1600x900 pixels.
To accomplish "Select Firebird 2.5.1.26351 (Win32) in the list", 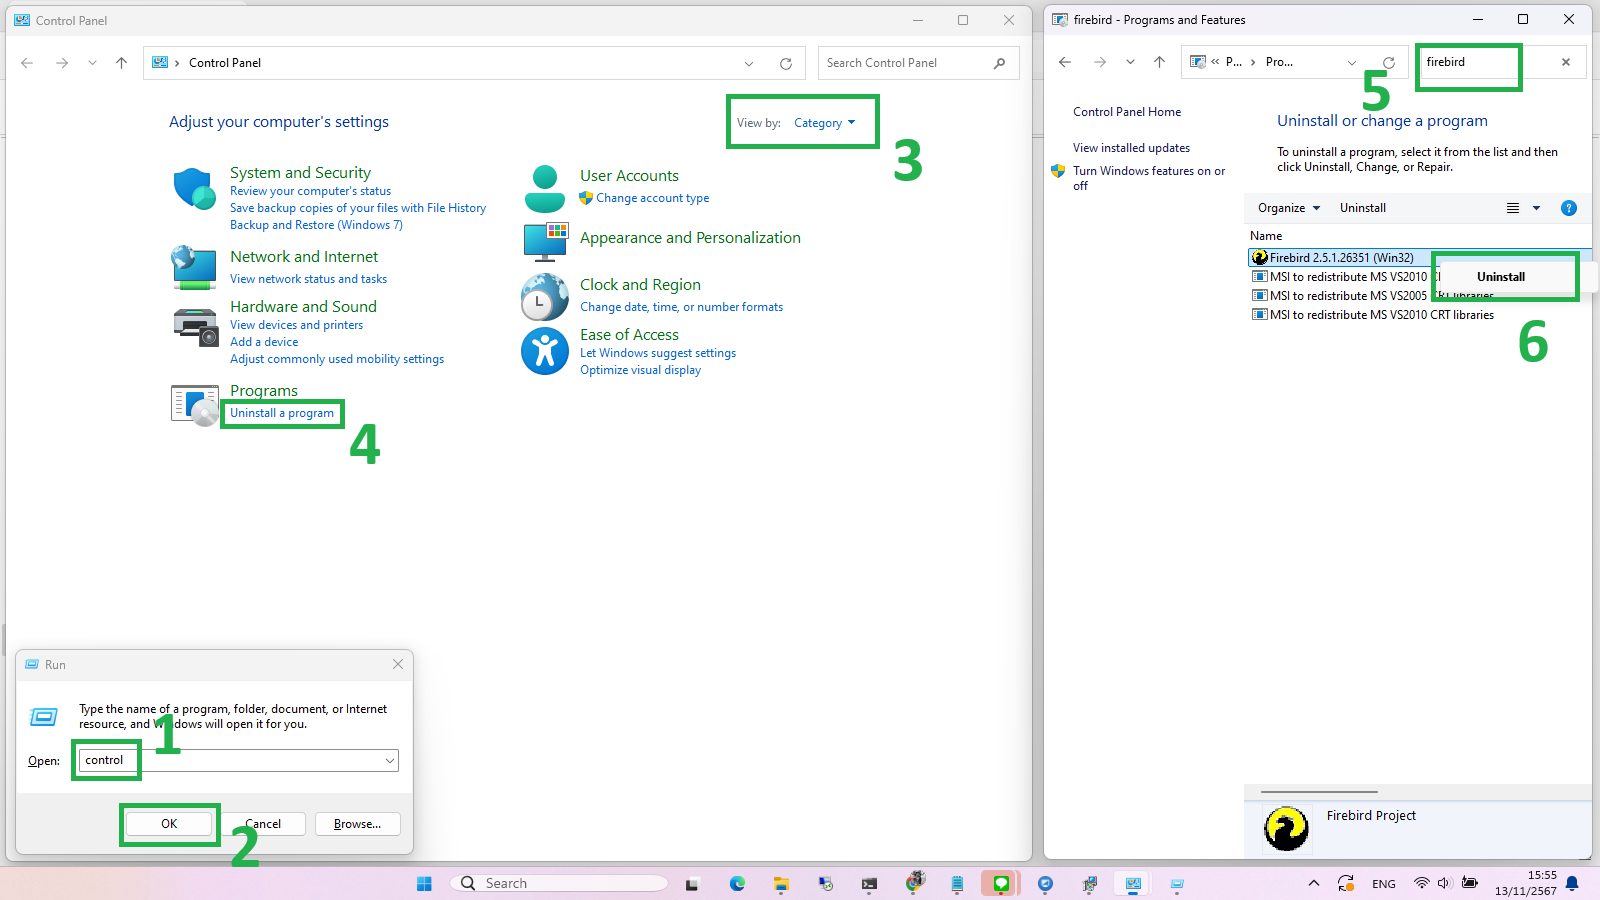I will (1342, 258).
